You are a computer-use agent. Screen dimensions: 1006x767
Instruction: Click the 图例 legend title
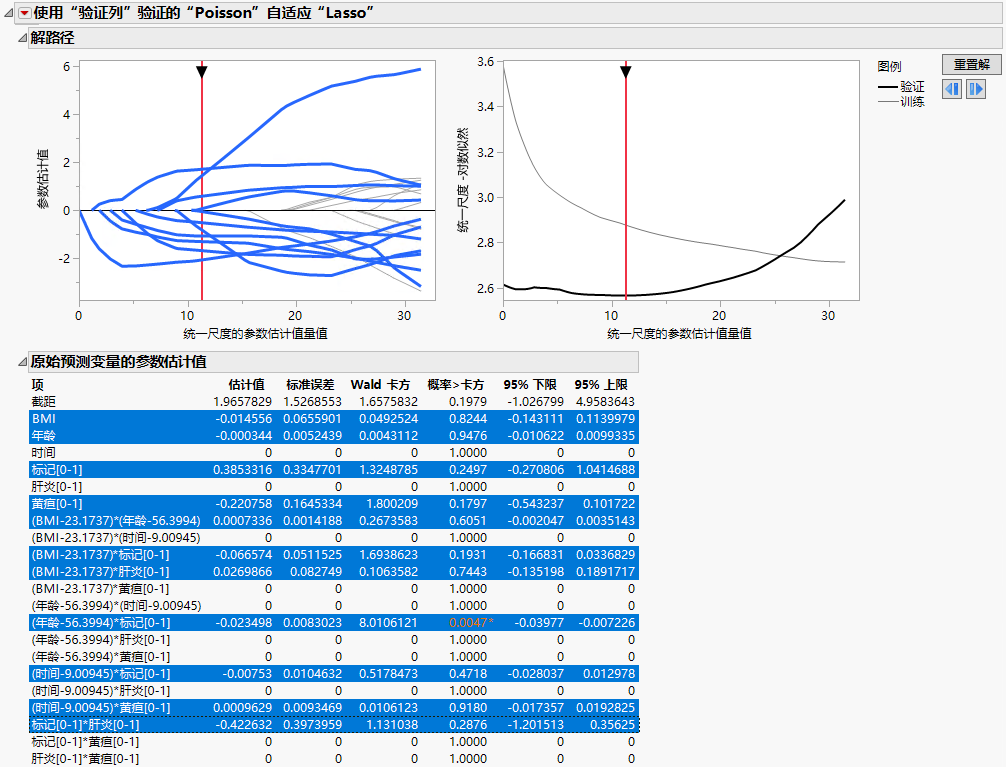(x=889, y=66)
